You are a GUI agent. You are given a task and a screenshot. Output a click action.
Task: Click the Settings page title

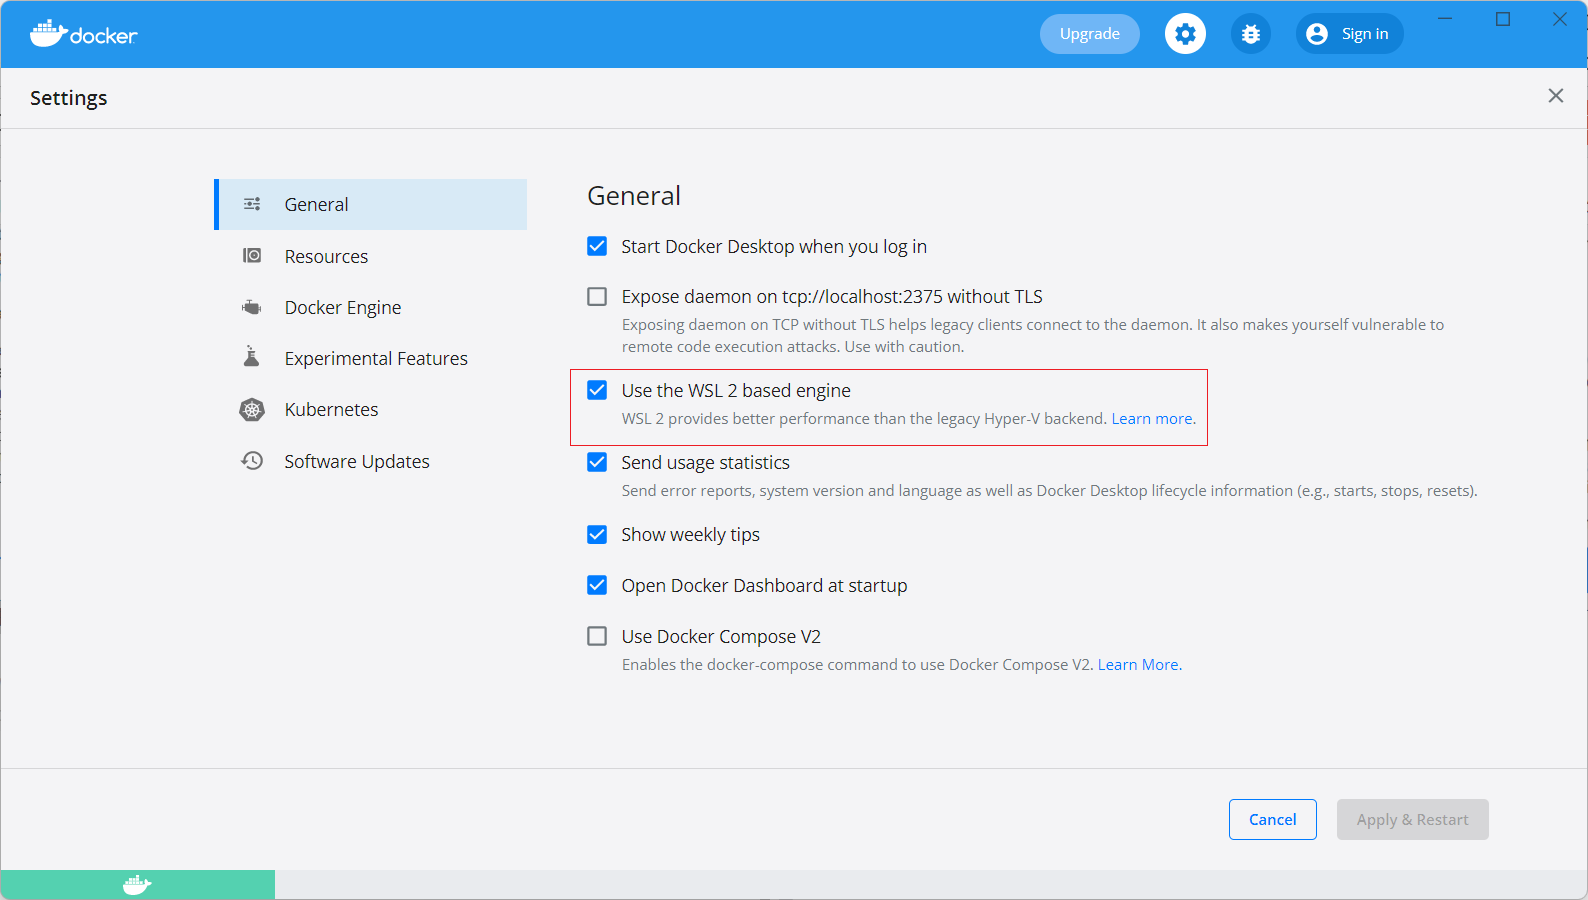(x=69, y=98)
